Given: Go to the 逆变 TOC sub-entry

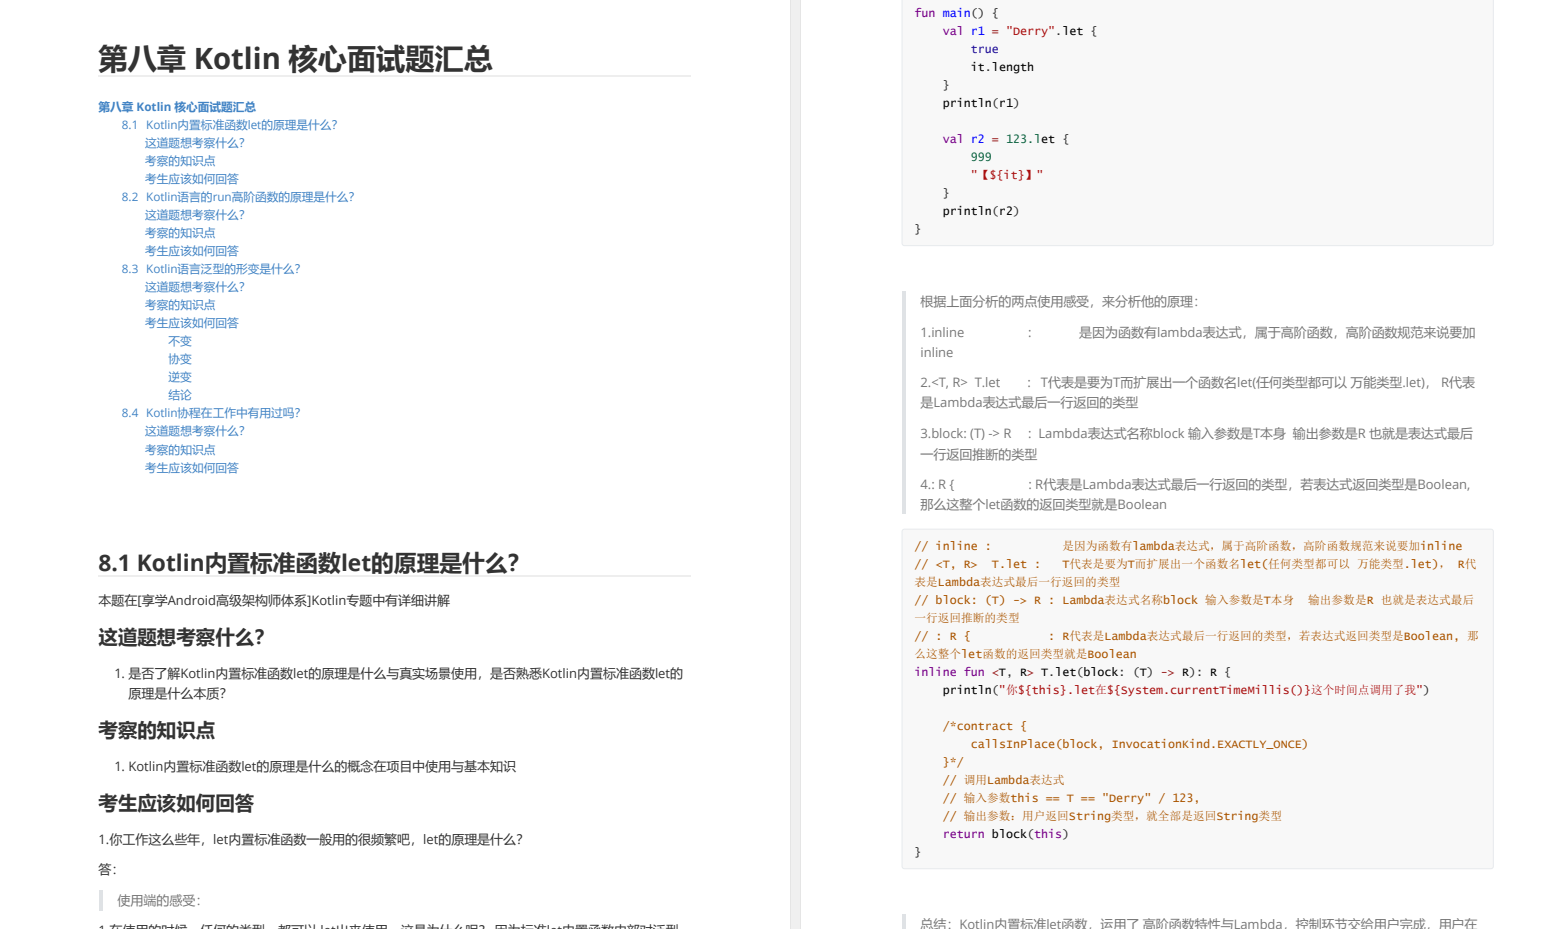Looking at the screenshot, I should 180,377.
